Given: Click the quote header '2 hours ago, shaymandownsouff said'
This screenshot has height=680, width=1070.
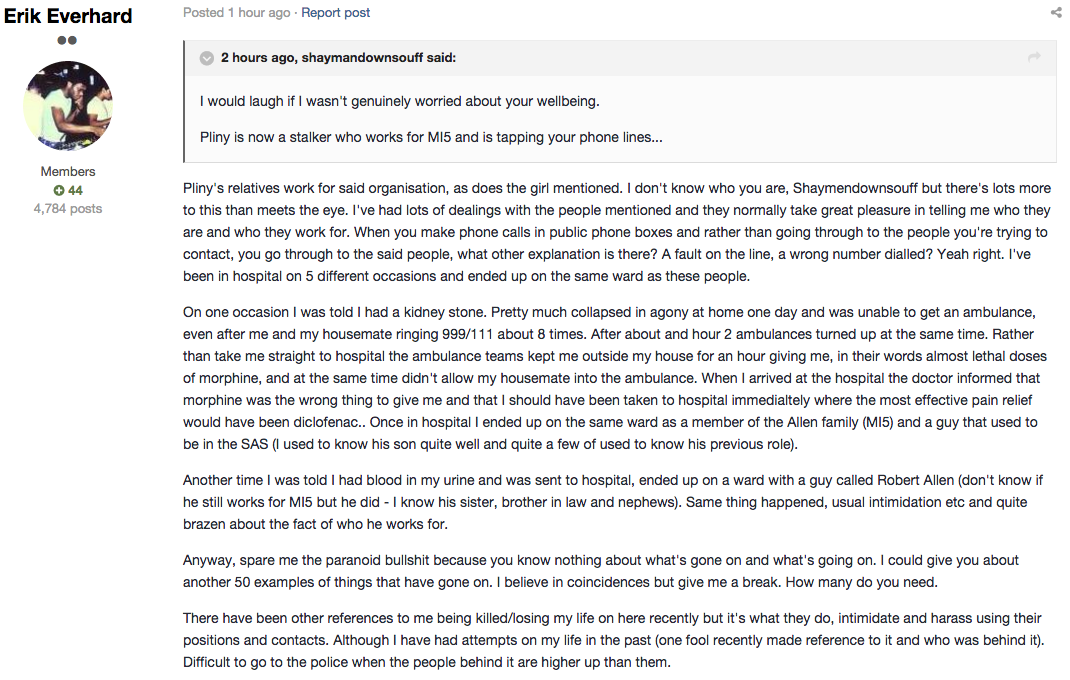Looking at the screenshot, I should pyautogui.click(x=338, y=58).
